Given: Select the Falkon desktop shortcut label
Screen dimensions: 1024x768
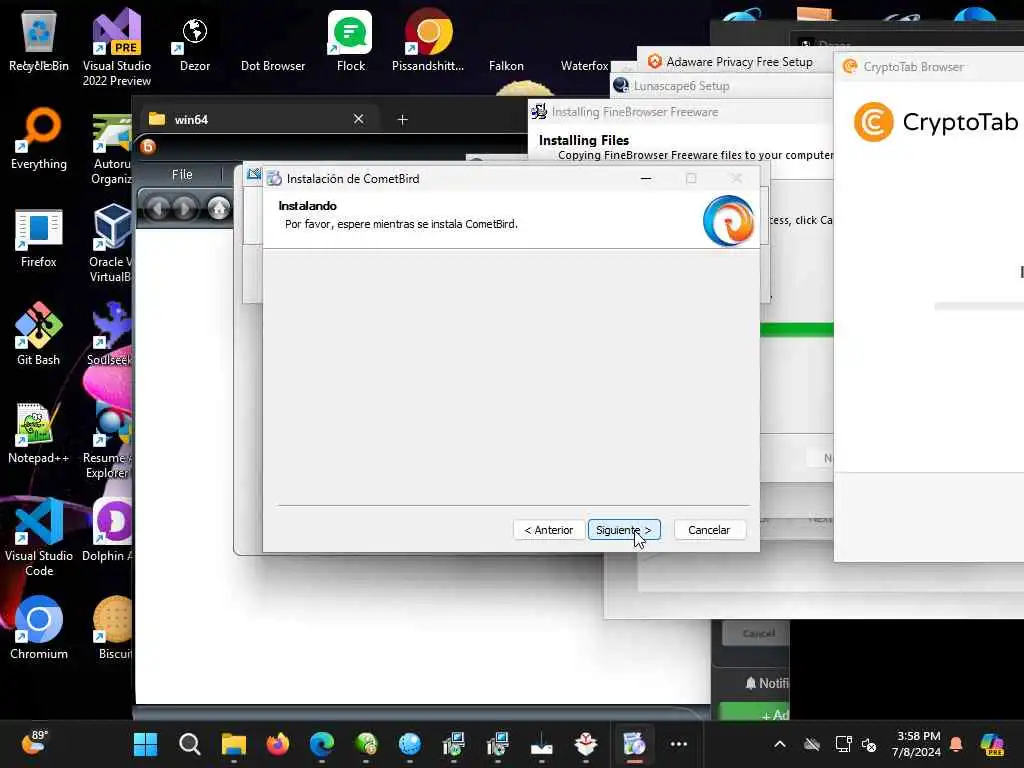Looking at the screenshot, I should click(x=506, y=66).
